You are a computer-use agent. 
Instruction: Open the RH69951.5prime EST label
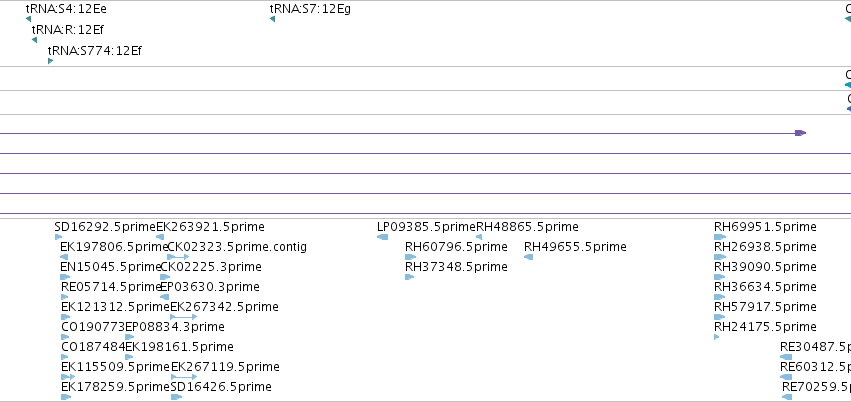point(765,227)
